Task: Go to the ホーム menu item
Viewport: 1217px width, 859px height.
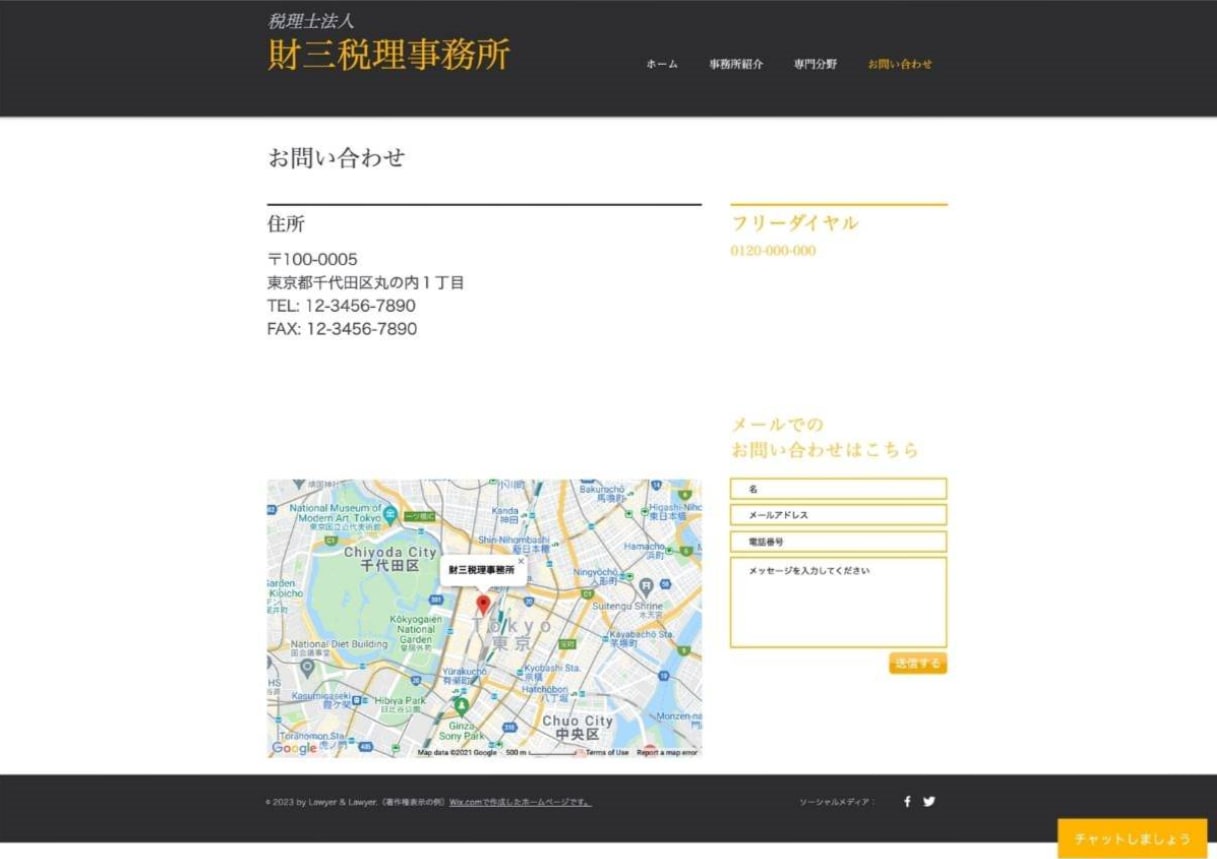Action: (x=662, y=64)
